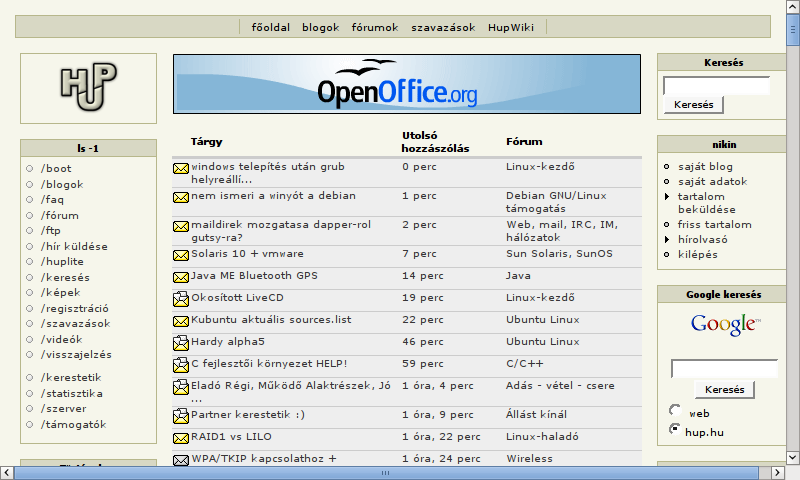800x480 pixels.
Task: Expand the hírolvasó menu arrow
Action: 667,239
